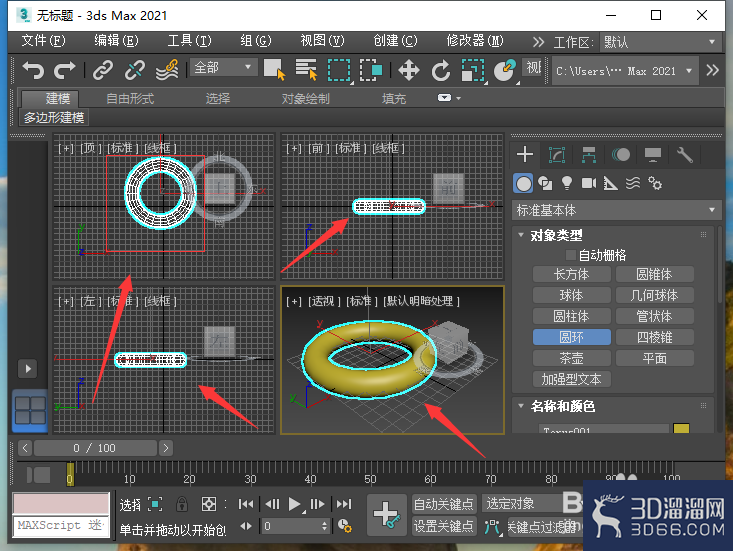The width and height of the screenshot is (733, 551).
Task: Open the Create panel tab
Action: pyautogui.click(x=525, y=154)
